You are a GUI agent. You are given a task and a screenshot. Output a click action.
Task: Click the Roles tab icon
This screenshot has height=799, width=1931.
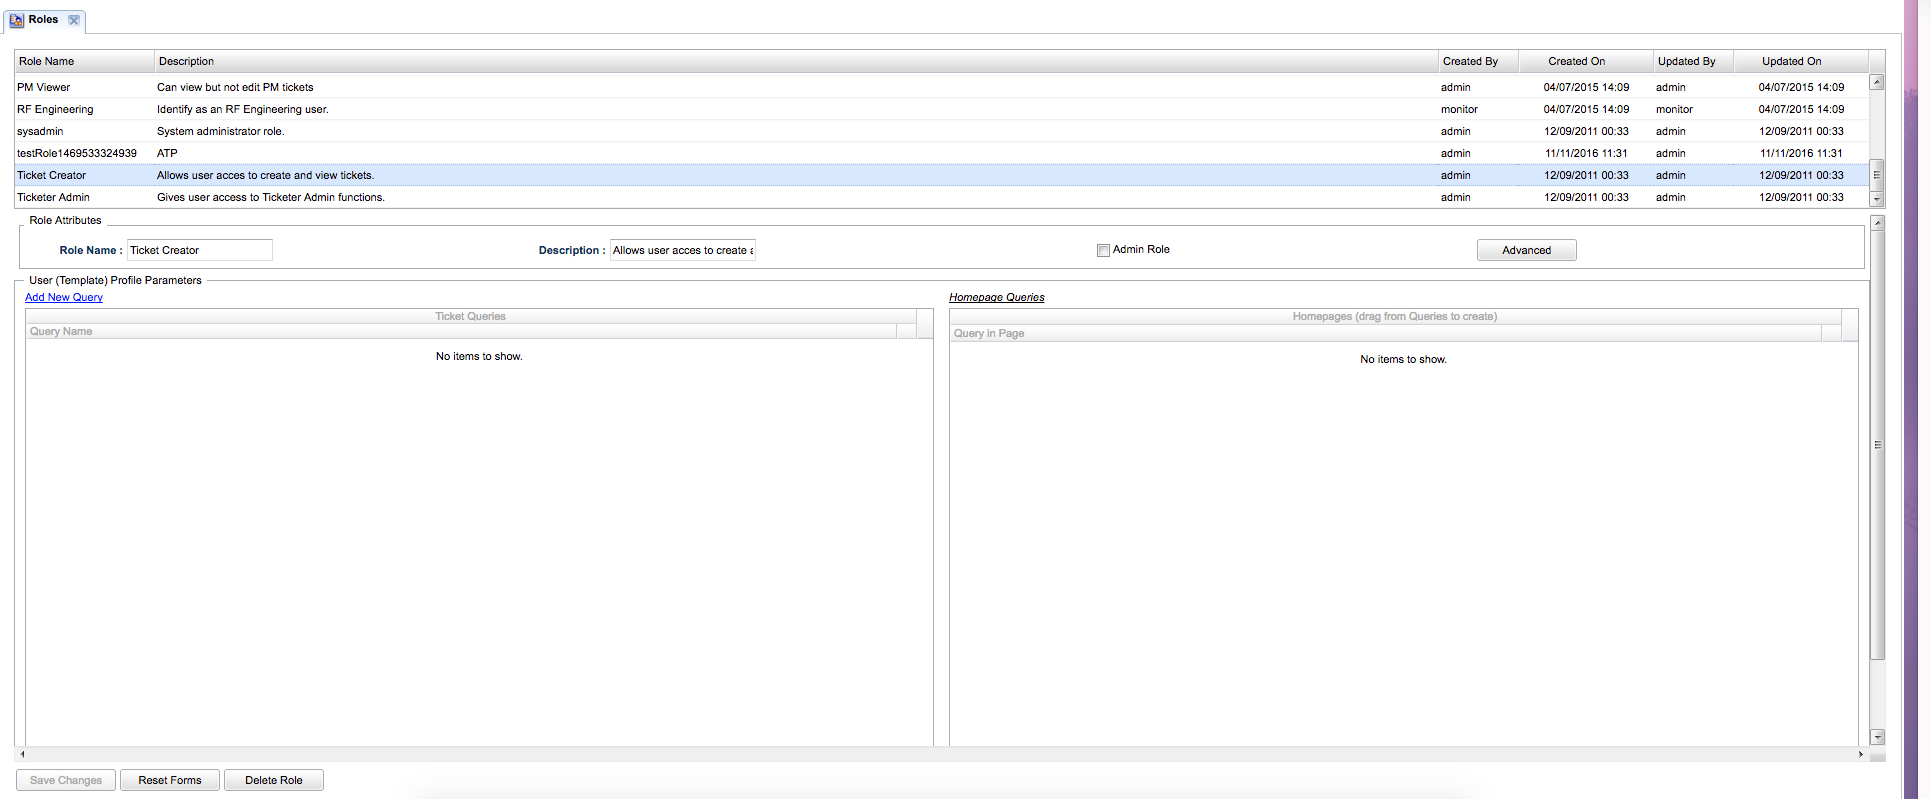(16, 20)
